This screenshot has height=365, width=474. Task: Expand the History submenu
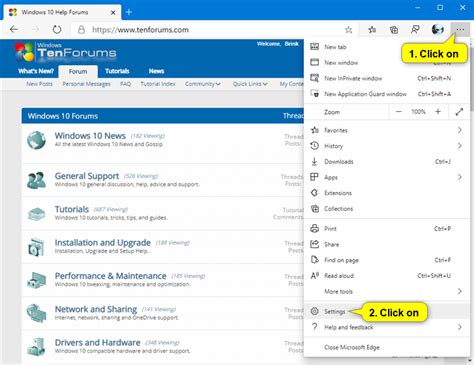click(387, 146)
